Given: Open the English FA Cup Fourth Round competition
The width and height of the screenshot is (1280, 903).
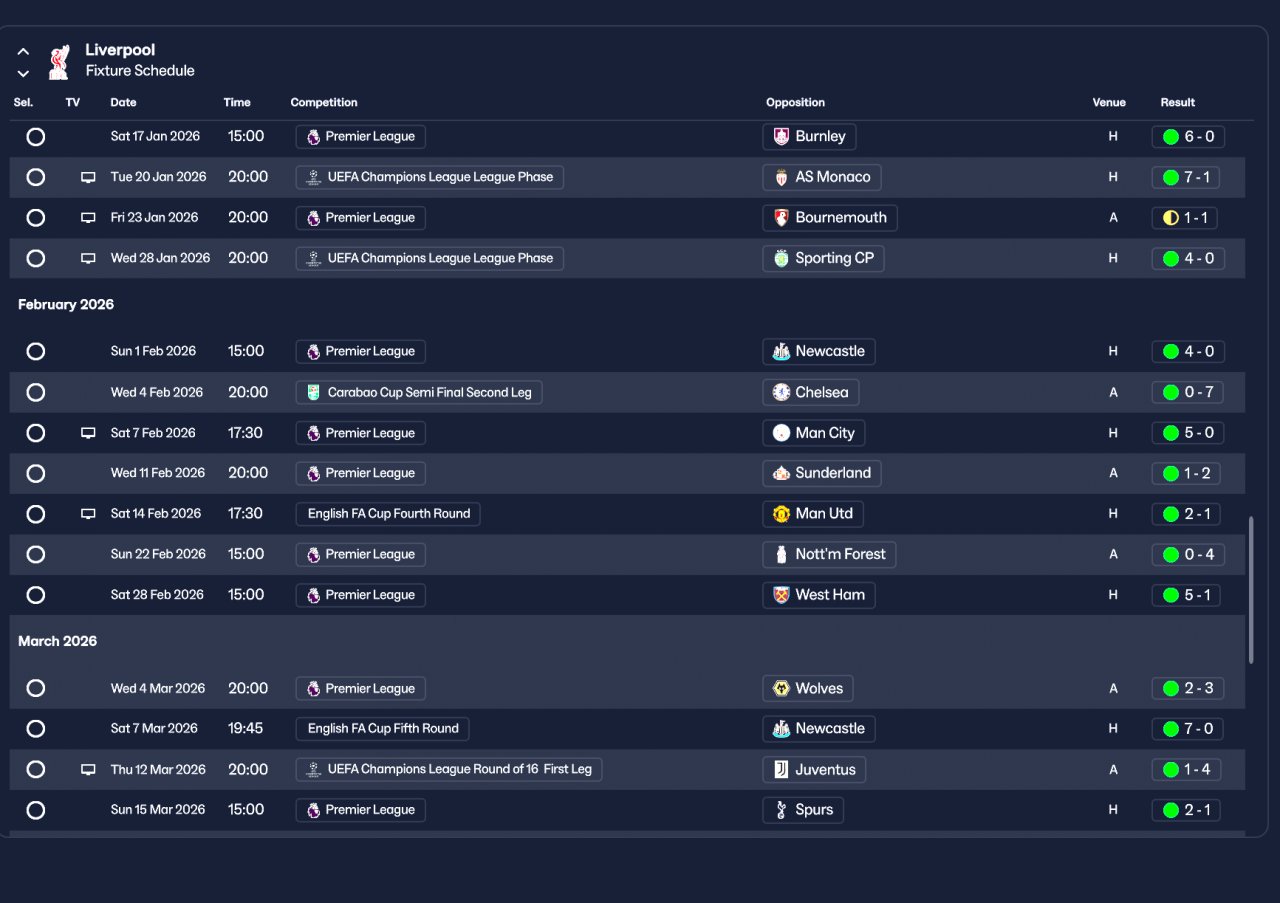Looking at the screenshot, I should click(388, 514).
